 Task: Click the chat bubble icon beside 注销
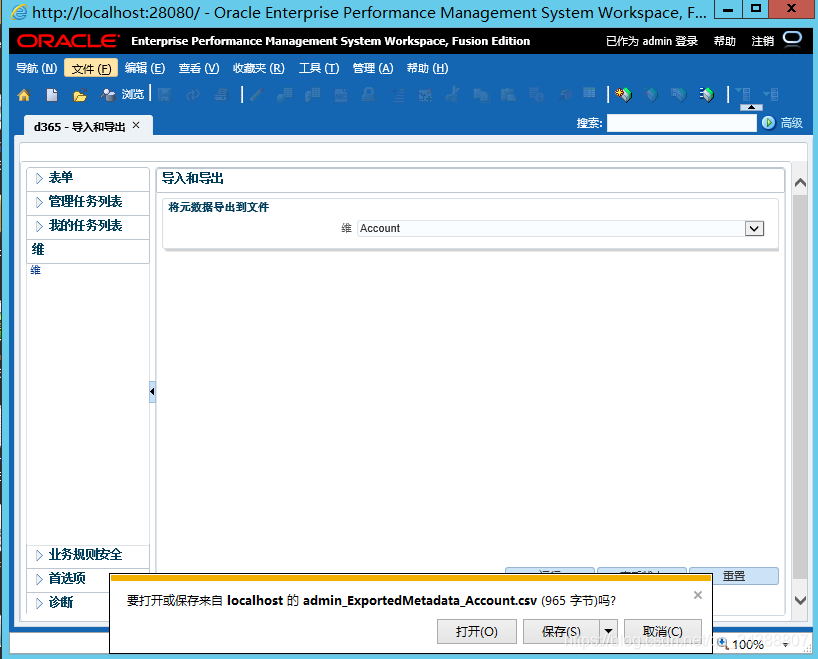pos(792,40)
